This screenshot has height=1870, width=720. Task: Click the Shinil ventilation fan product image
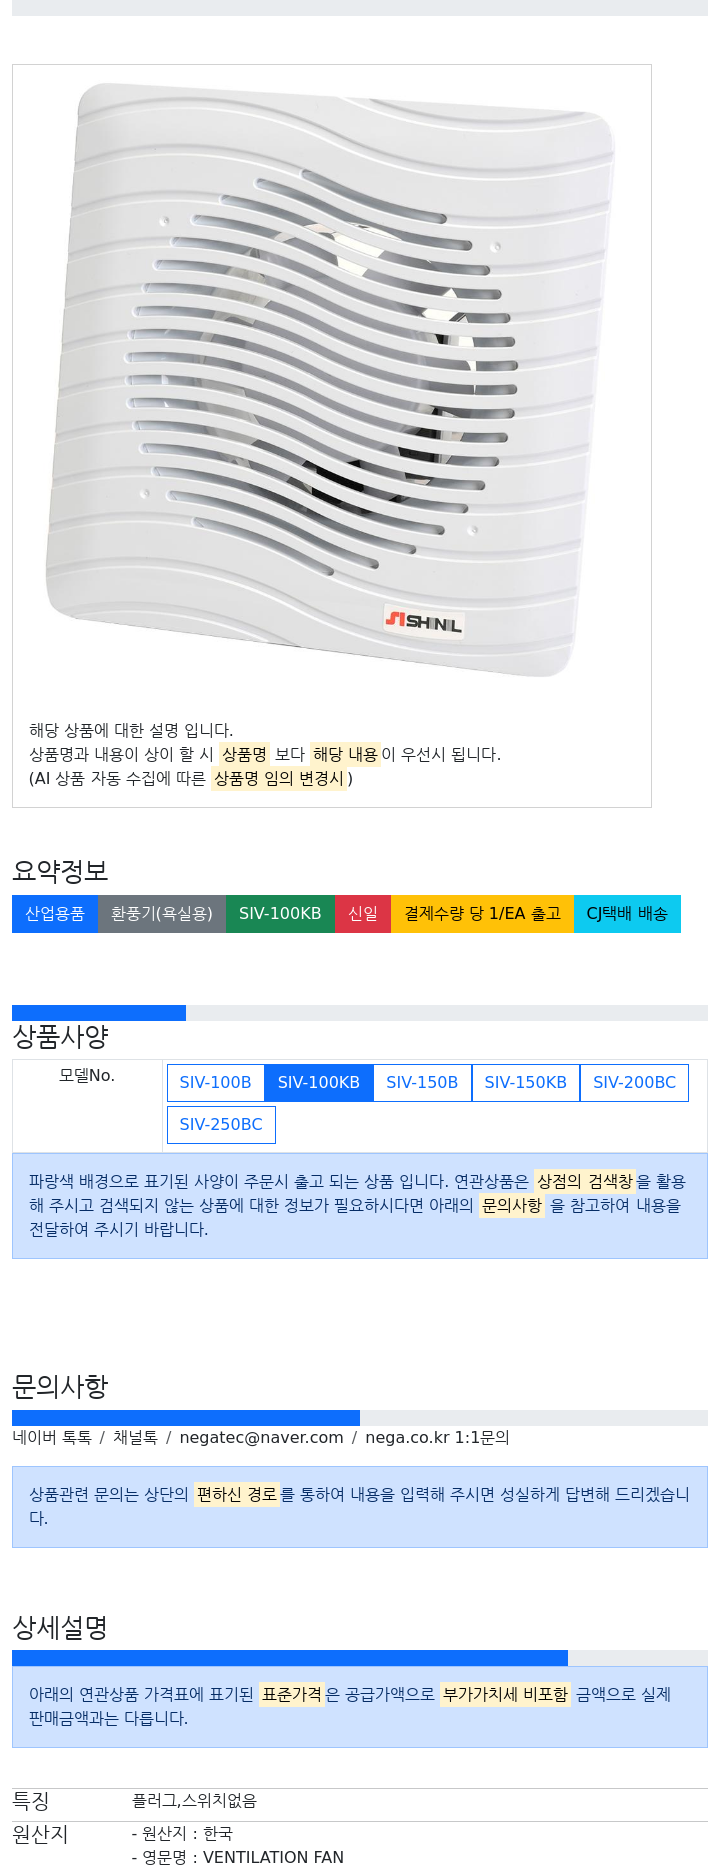(331, 380)
